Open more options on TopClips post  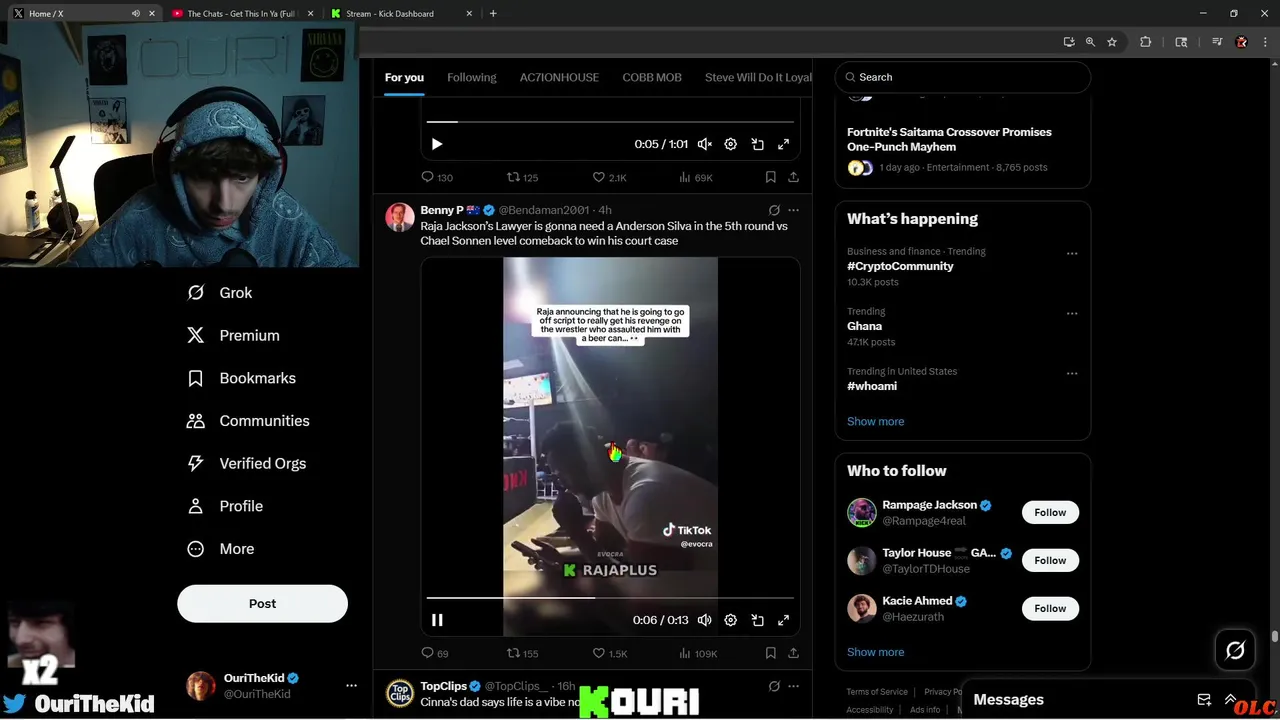pos(793,686)
